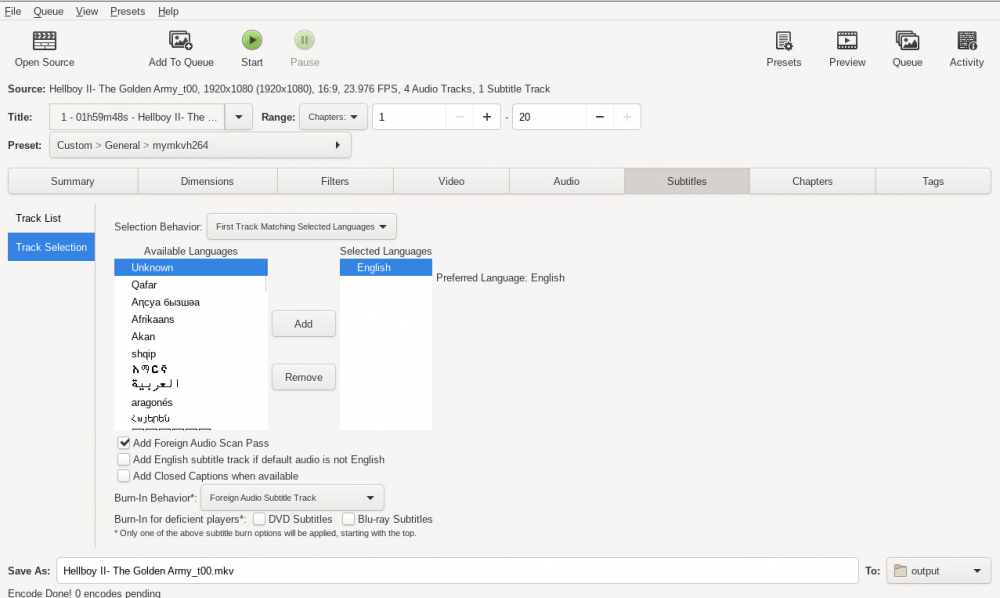Open the Presets menu in the menu bar
This screenshot has width=1000, height=598.
pos(128,11)
